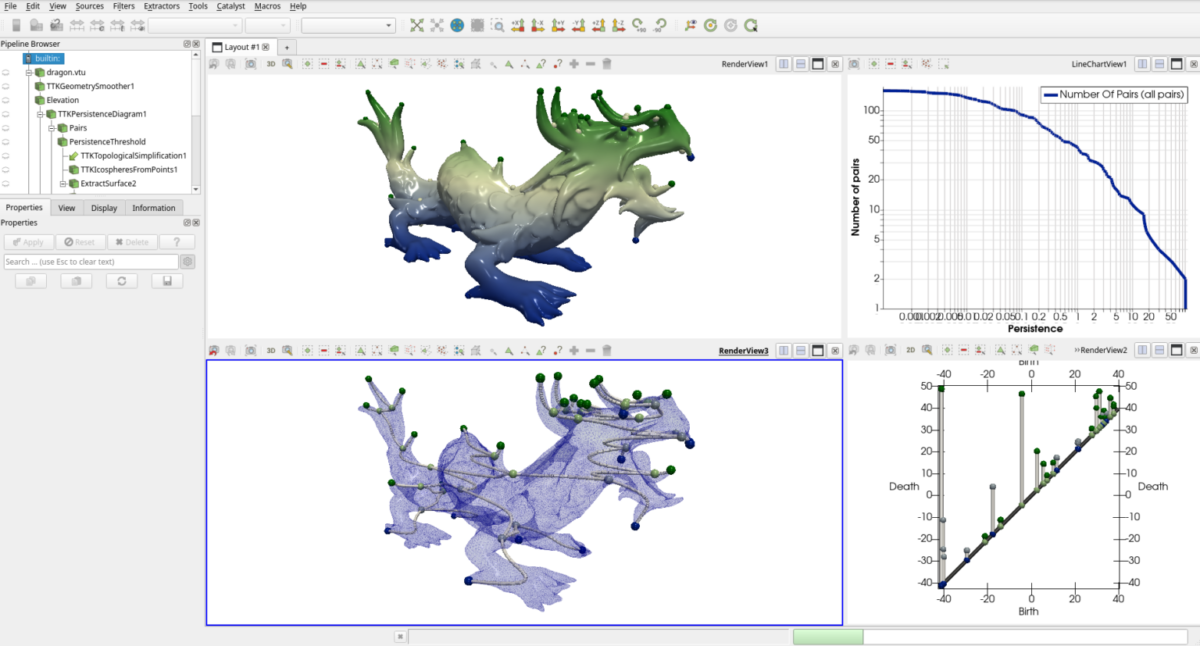Toggle 3D interaction mode in RenderView1 toolbar

click(x=270, y=64)
